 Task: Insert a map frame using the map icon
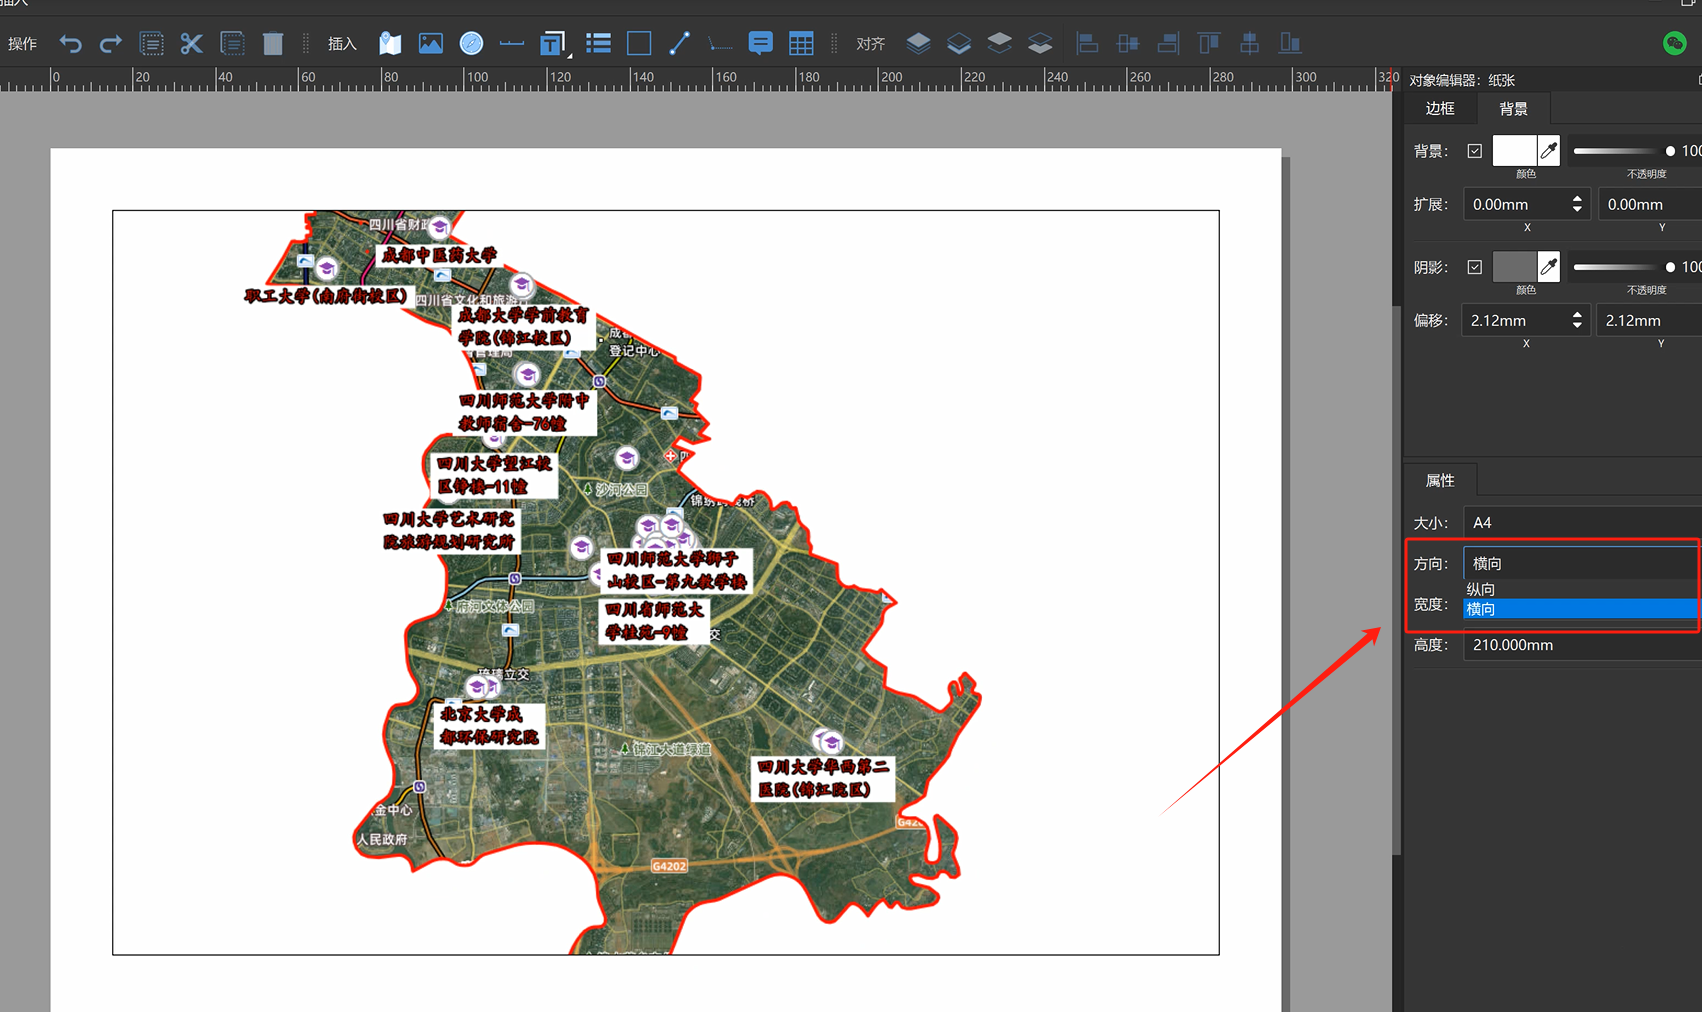pyautogui.click(x=390, y=43)
